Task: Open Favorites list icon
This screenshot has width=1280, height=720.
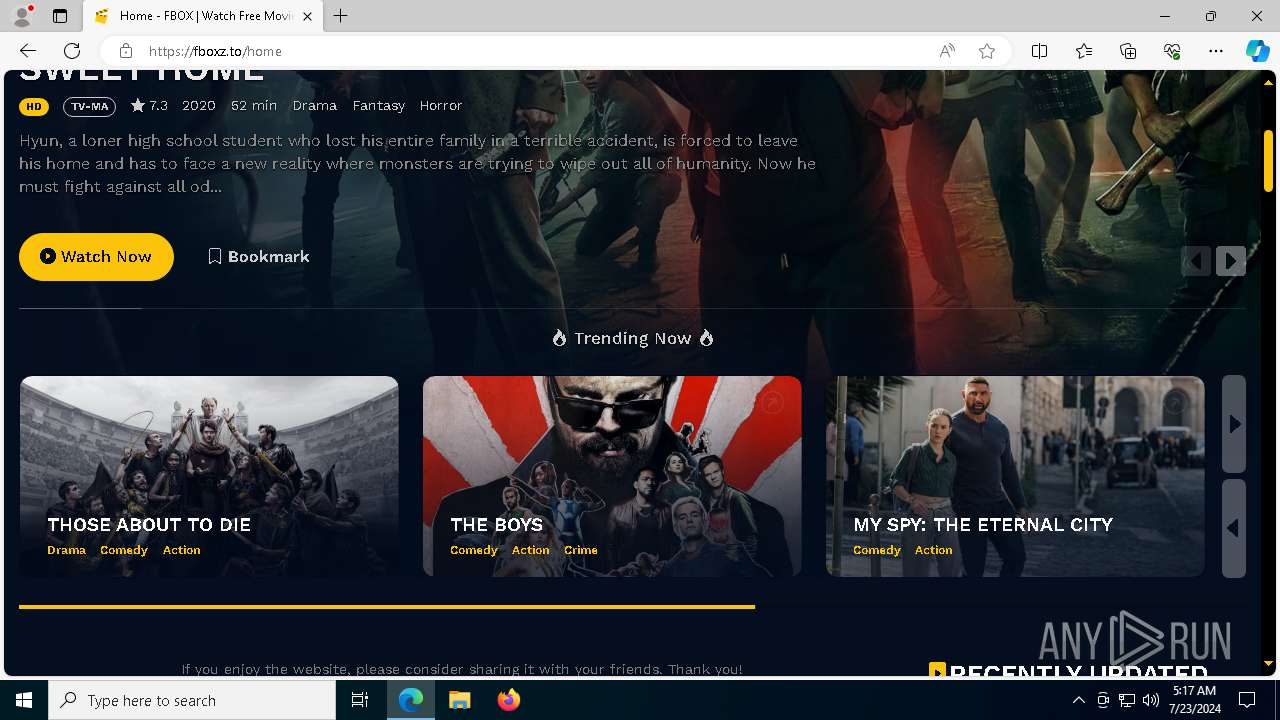Action: pos(1084,51)
